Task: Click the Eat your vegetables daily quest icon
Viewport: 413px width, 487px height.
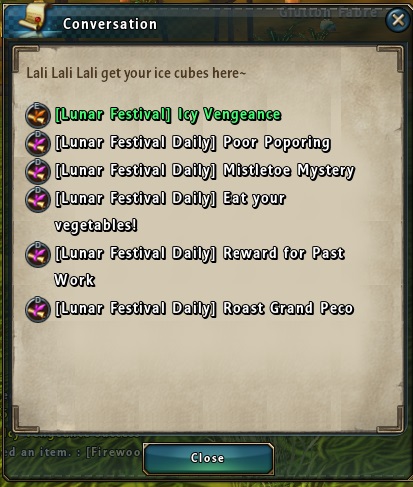Action: [38, 199]
